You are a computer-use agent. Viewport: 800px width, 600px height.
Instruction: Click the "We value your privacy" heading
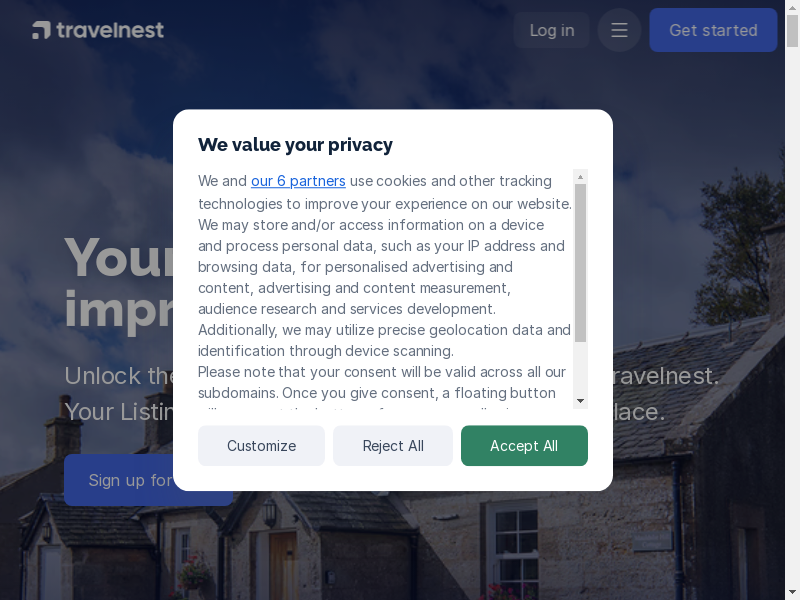click(295, 145)
